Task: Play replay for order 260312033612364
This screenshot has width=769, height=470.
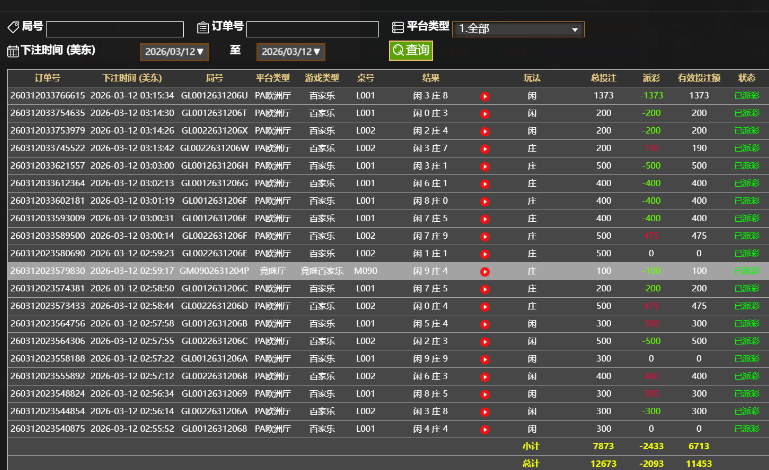Action: tap(485, 184)
